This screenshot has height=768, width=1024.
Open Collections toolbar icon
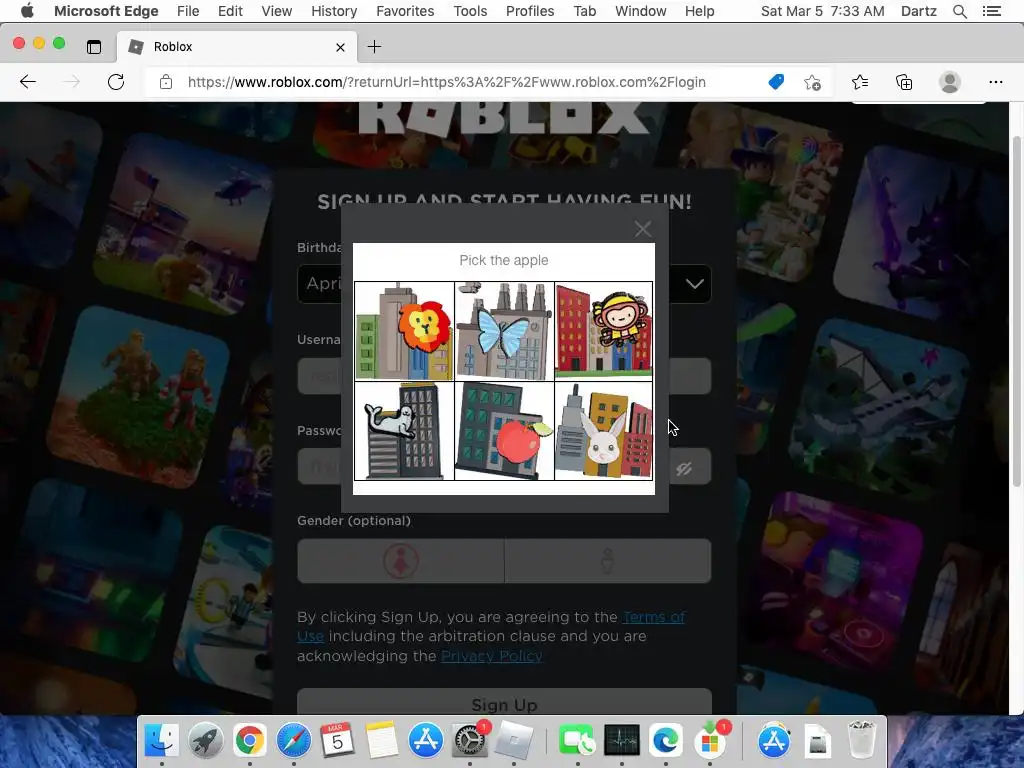point(904,82)
